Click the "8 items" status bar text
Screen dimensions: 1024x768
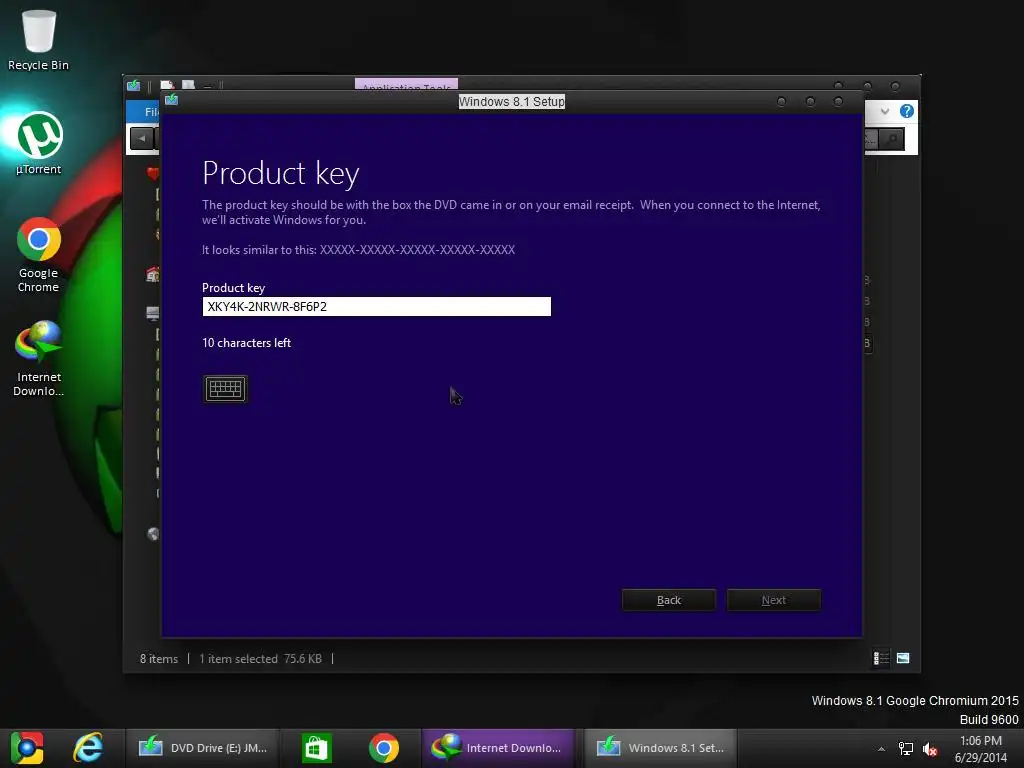click(159, 659)
